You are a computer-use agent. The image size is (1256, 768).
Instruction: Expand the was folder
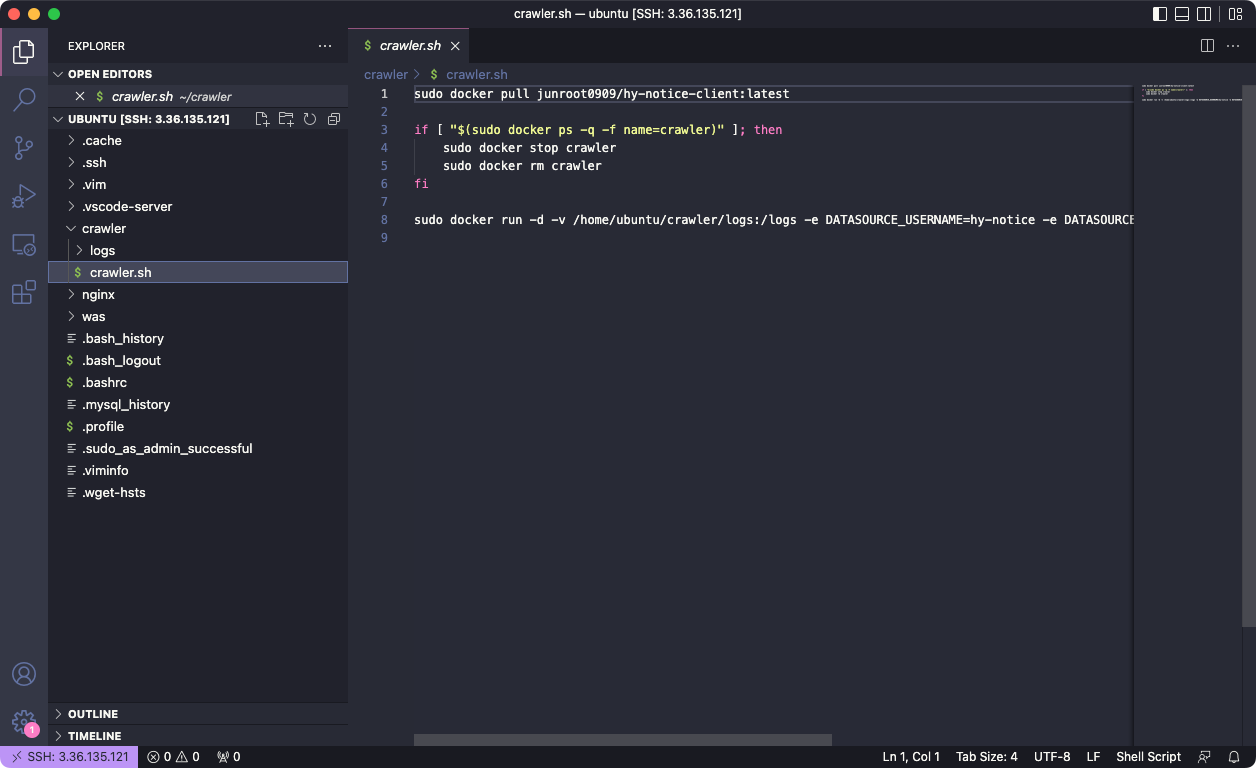pyautogui.click(x=198, y=317)
